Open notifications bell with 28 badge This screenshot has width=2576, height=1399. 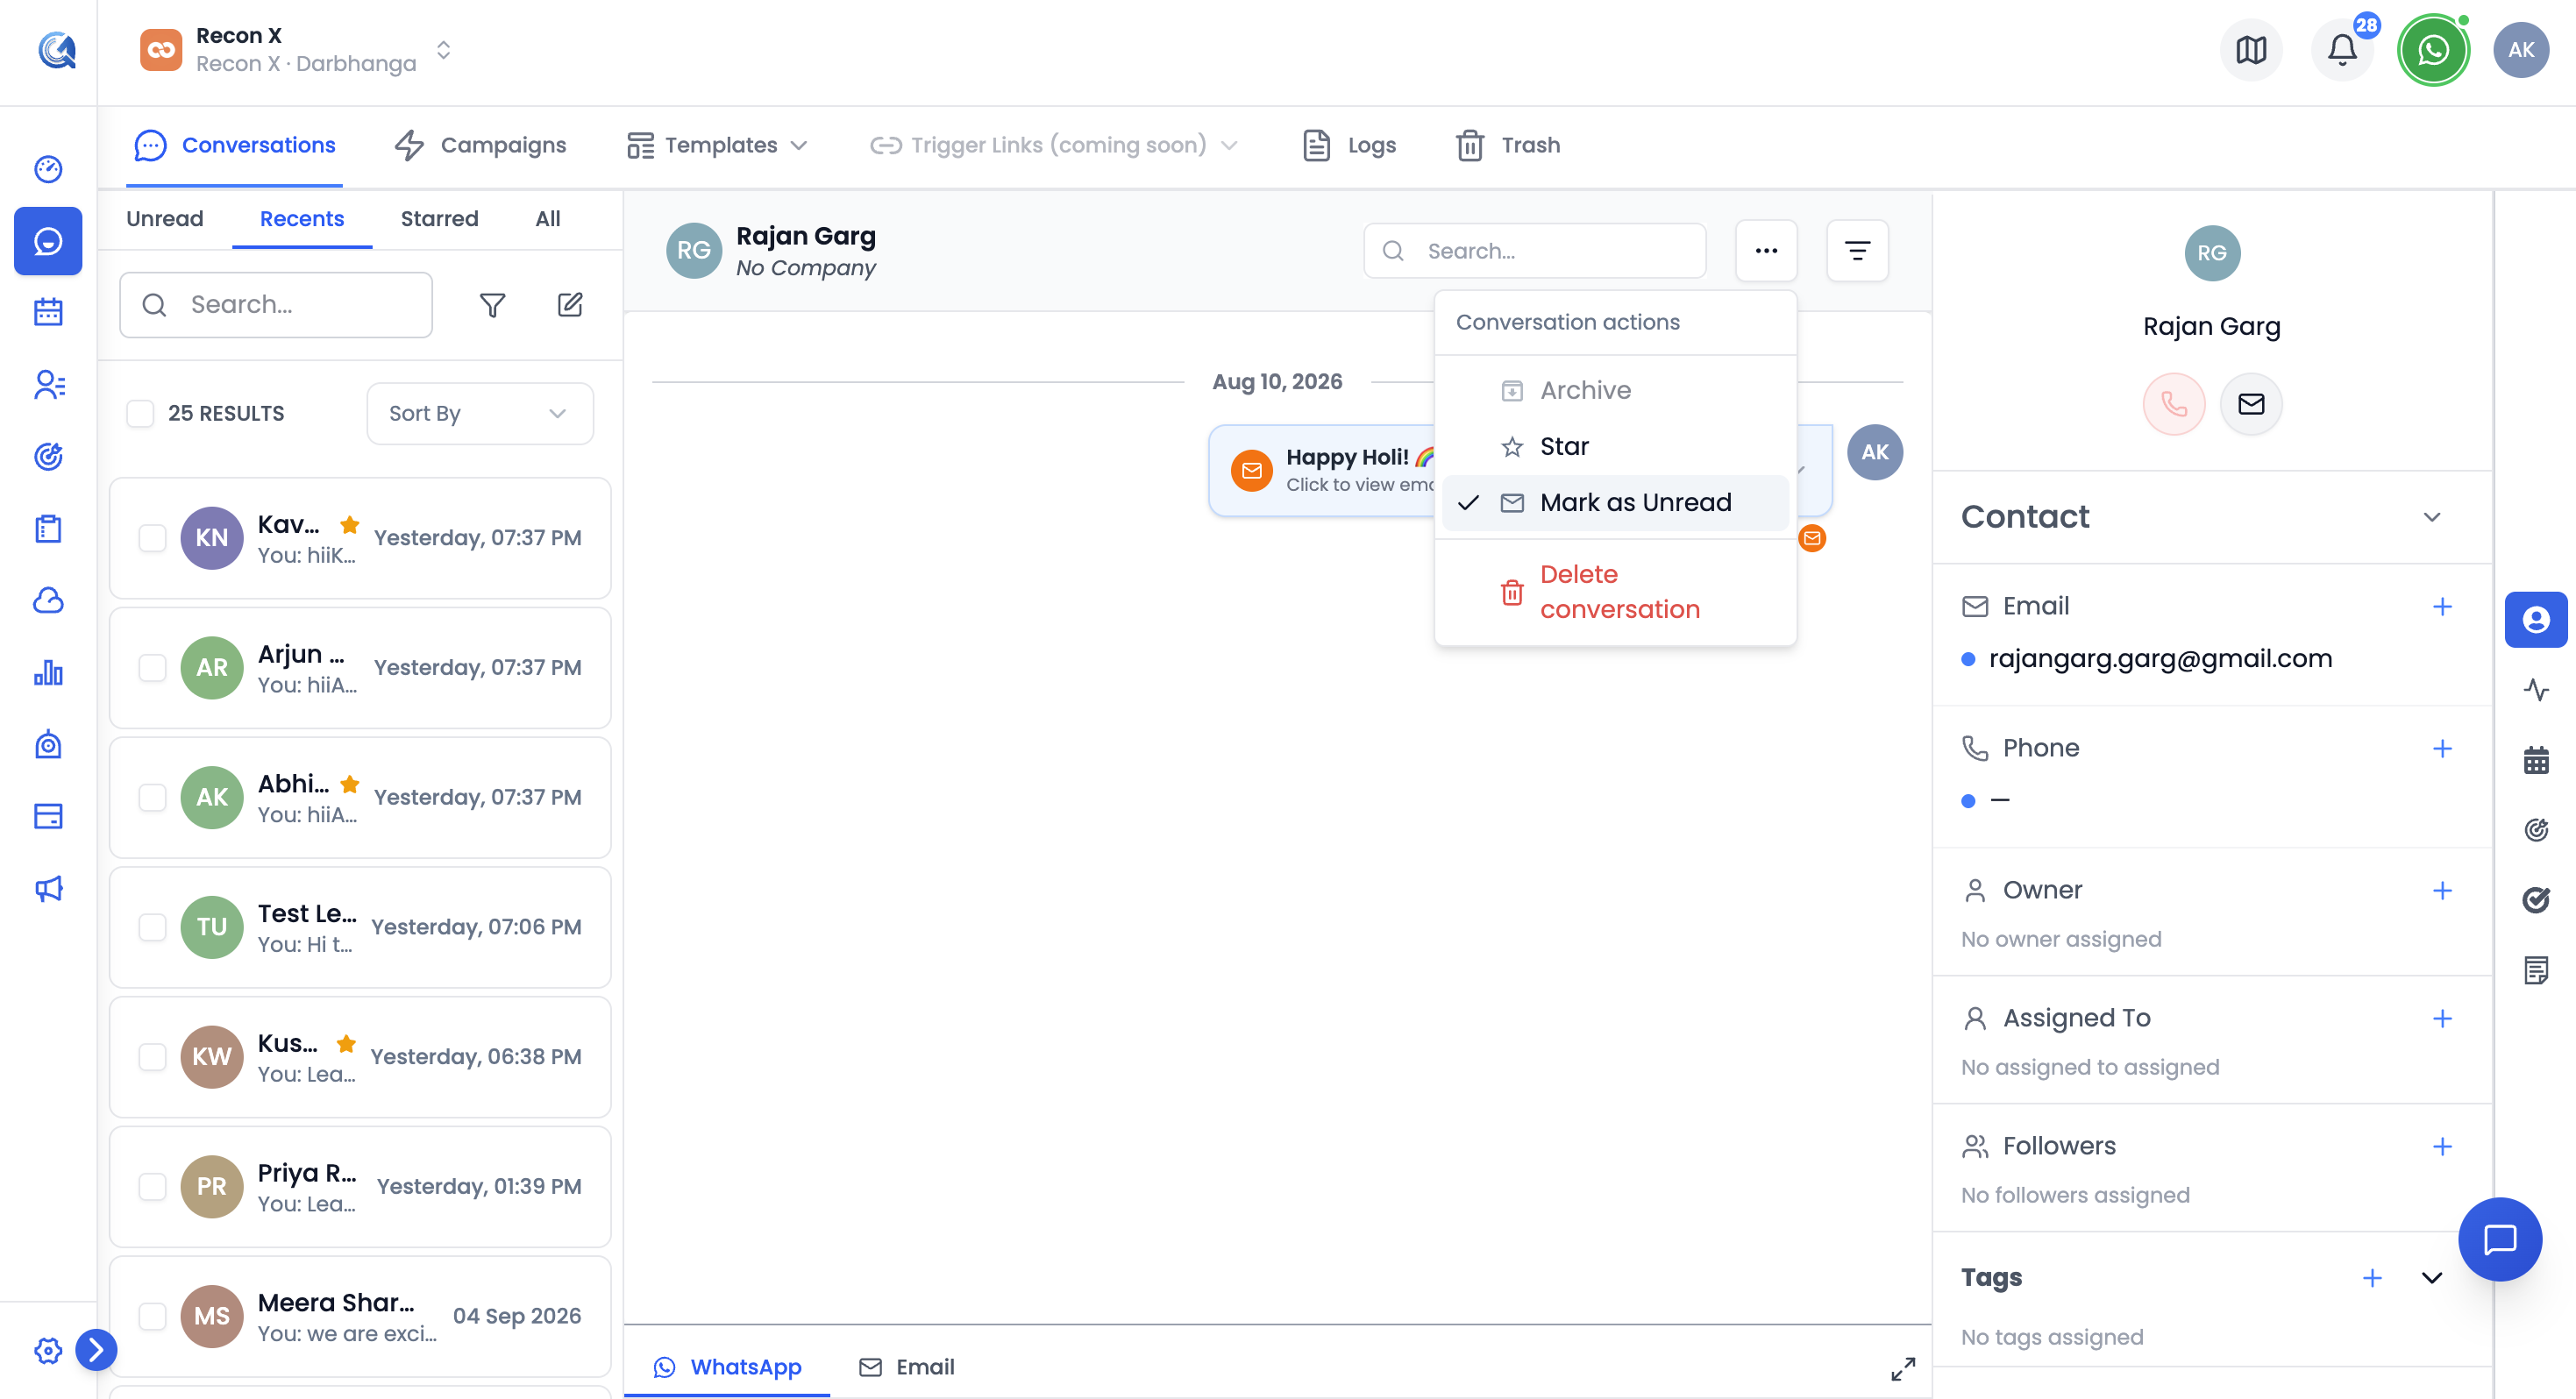tap(2342, 50)
